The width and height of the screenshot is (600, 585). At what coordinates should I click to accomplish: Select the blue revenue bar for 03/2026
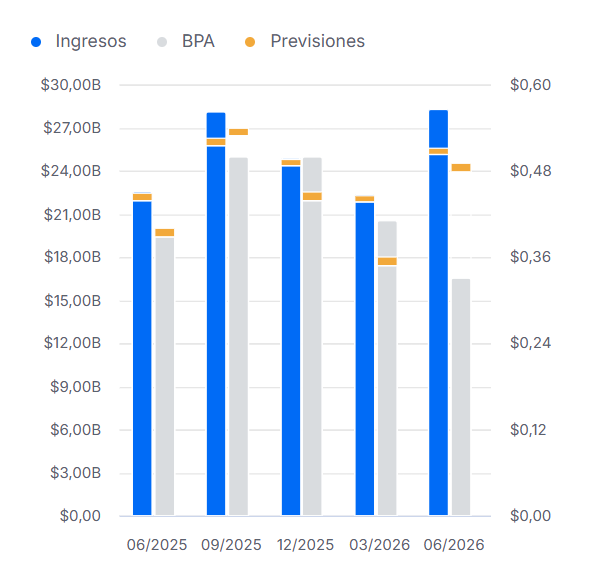coord(365,355)
